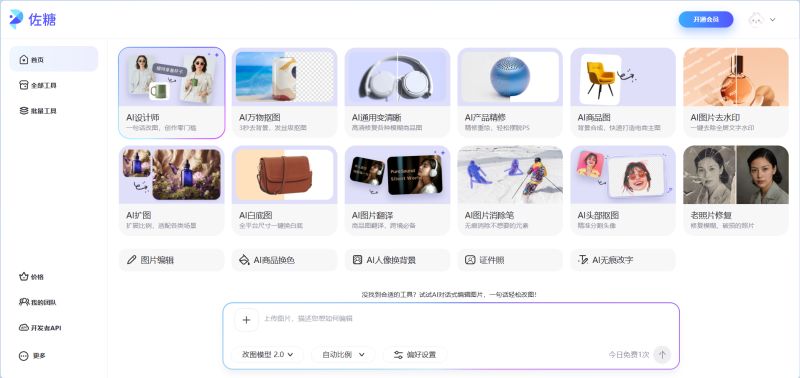
Task: Open the 老照片修复 portrait thumbnail
Action: pyautogui.click(x=736, y=175)
